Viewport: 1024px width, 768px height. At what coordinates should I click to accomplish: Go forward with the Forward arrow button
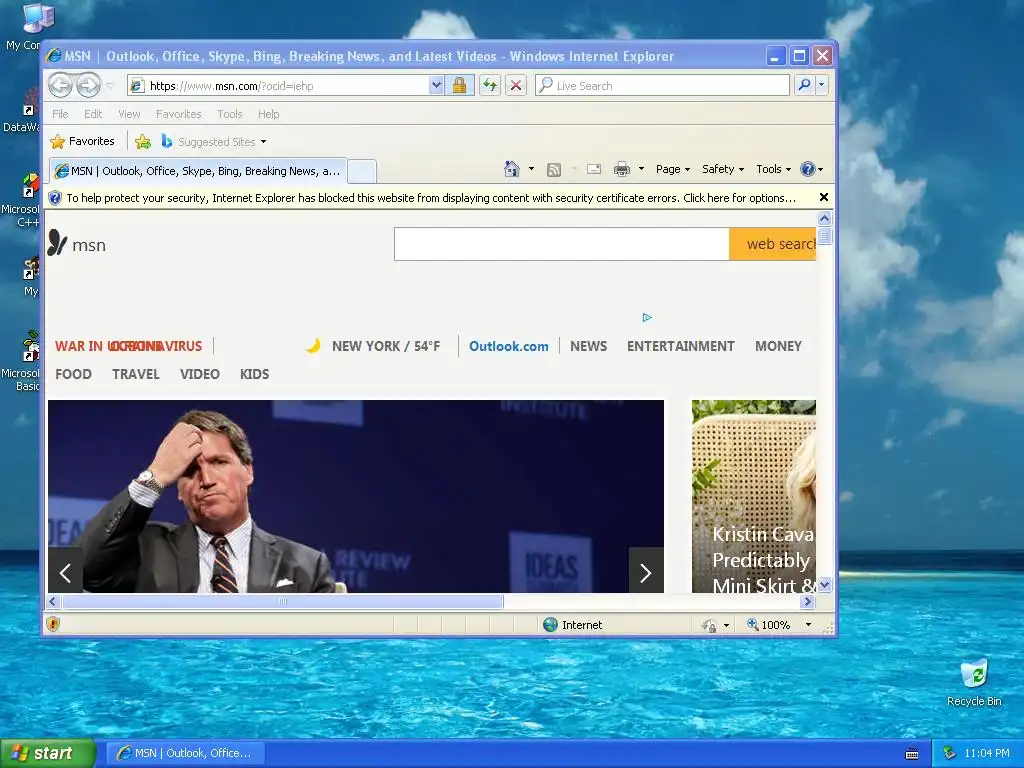(88, 86)
